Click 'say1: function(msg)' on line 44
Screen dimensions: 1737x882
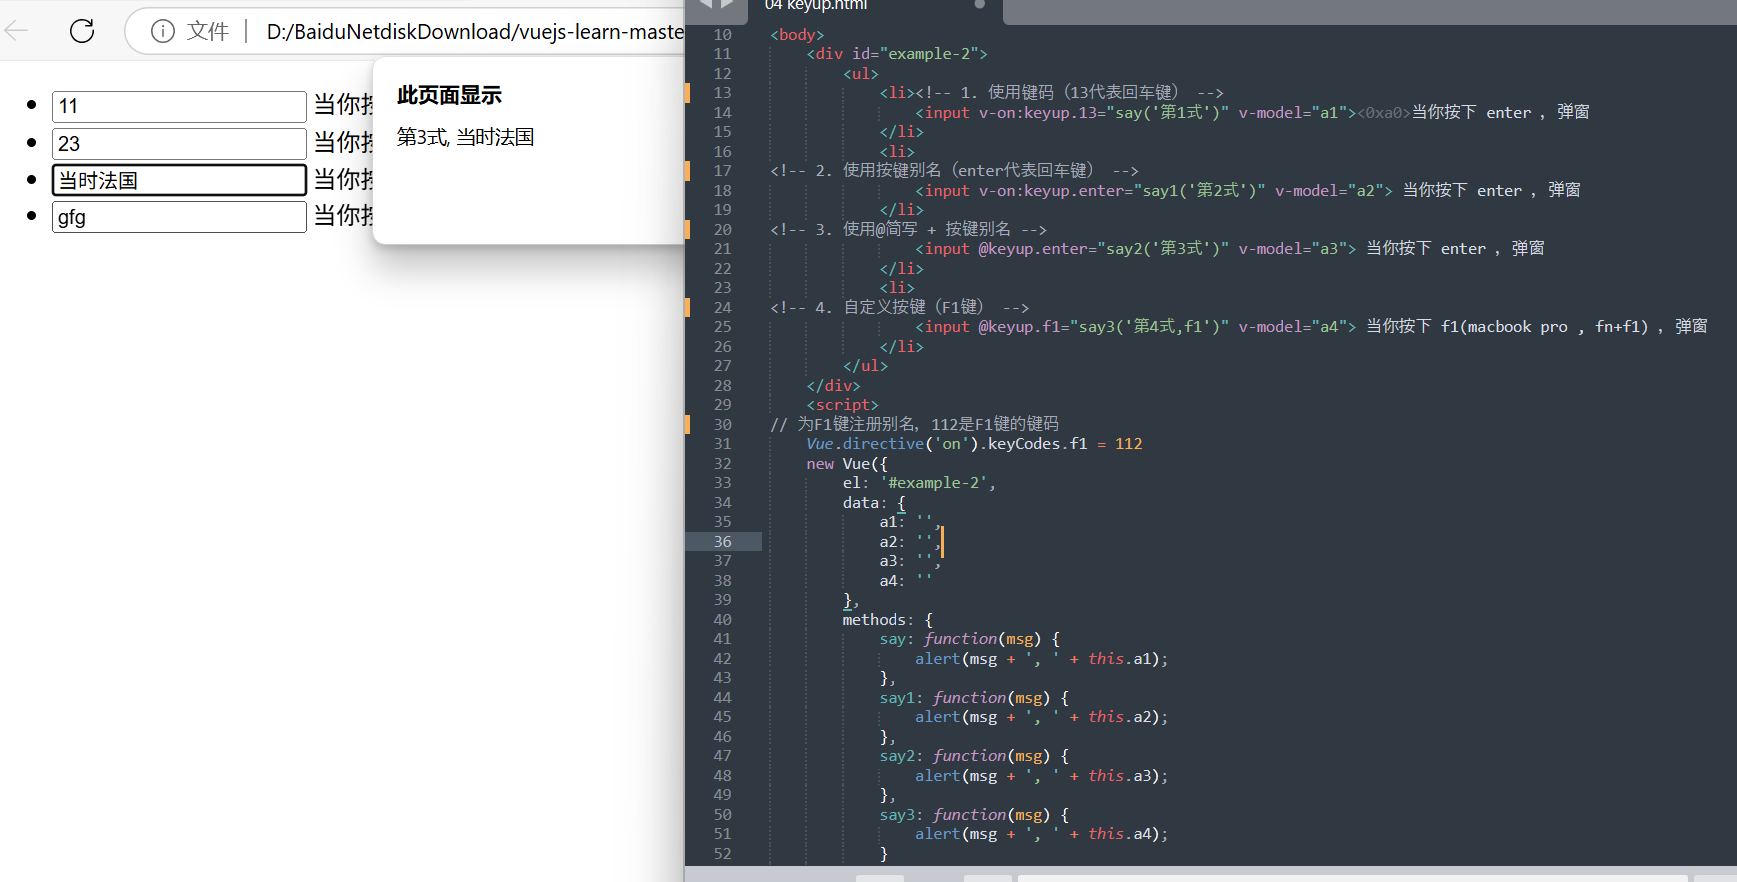point(965,698)
